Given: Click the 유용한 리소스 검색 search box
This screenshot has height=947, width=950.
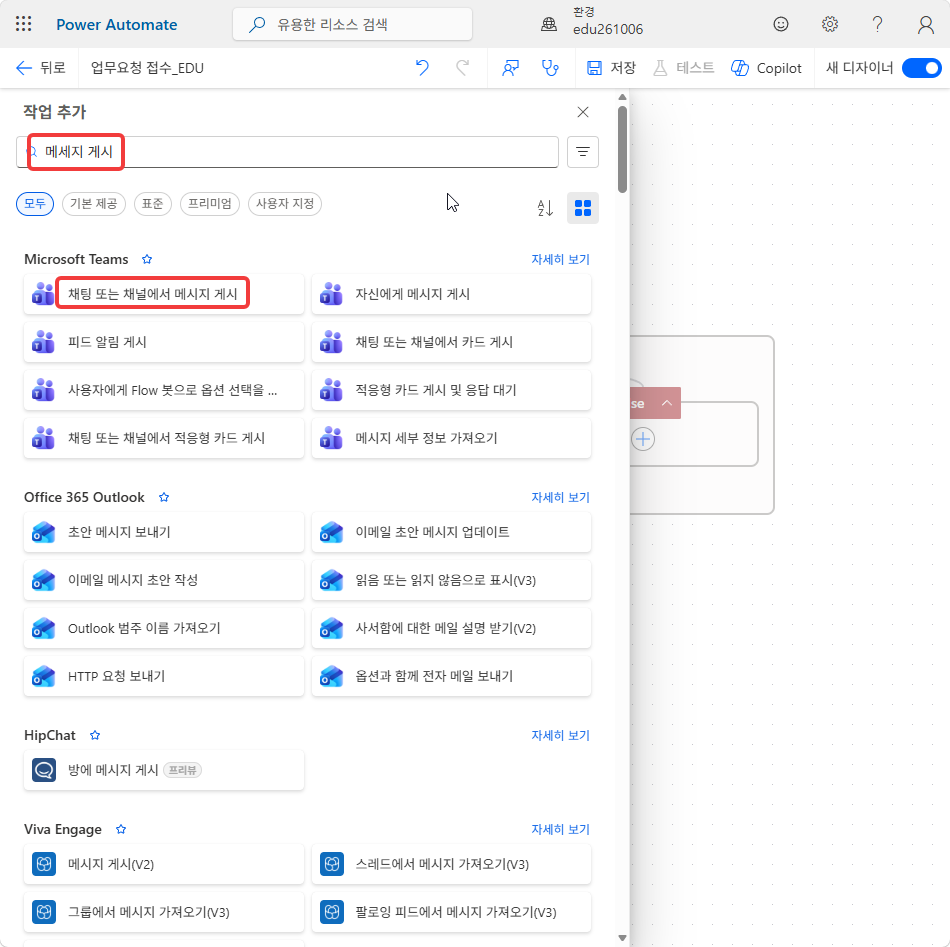Looking at the screenshot, I should [x=353, y=24].
